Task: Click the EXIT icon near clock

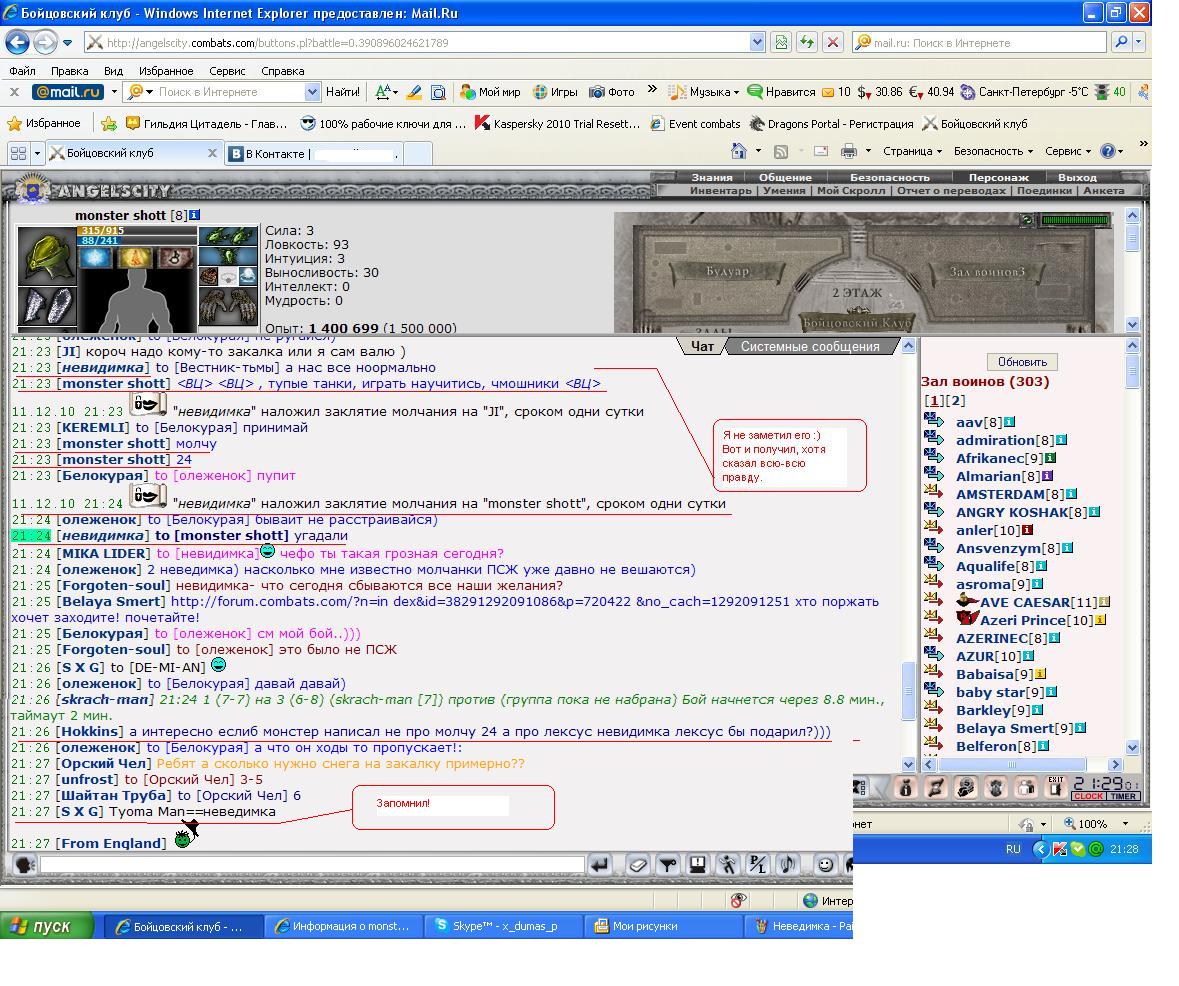Action: pos(1056,787)
